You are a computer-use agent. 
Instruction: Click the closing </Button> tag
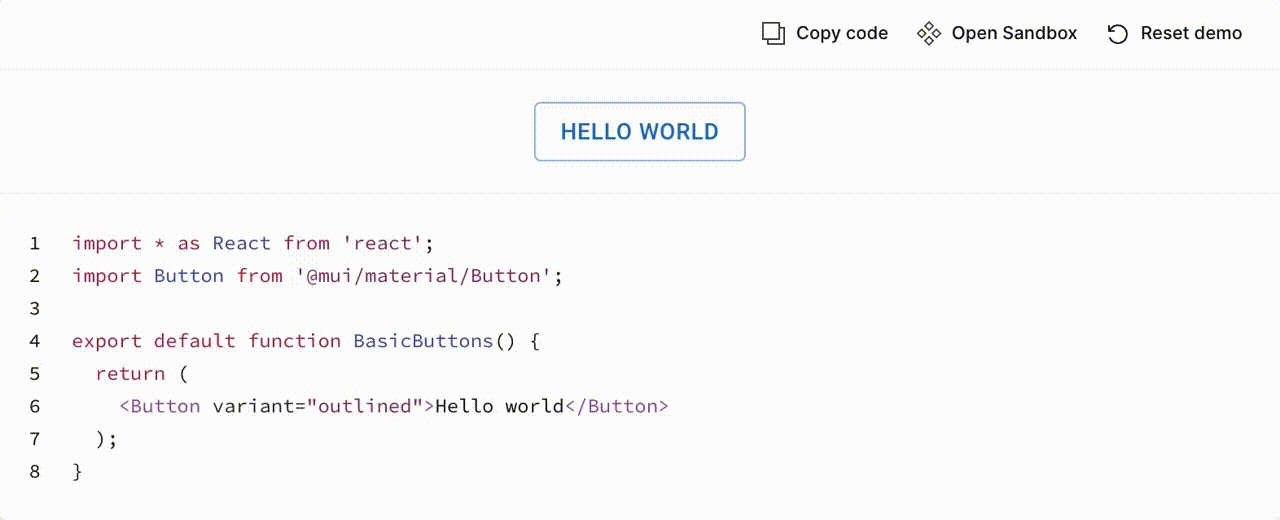coord(616,406)
